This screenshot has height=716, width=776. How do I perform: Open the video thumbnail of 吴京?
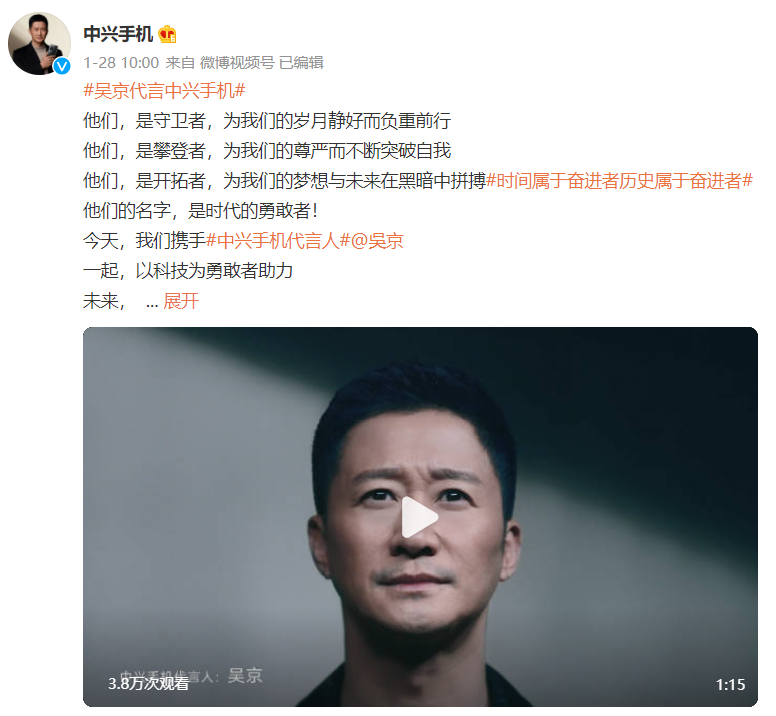click(420, 517)
